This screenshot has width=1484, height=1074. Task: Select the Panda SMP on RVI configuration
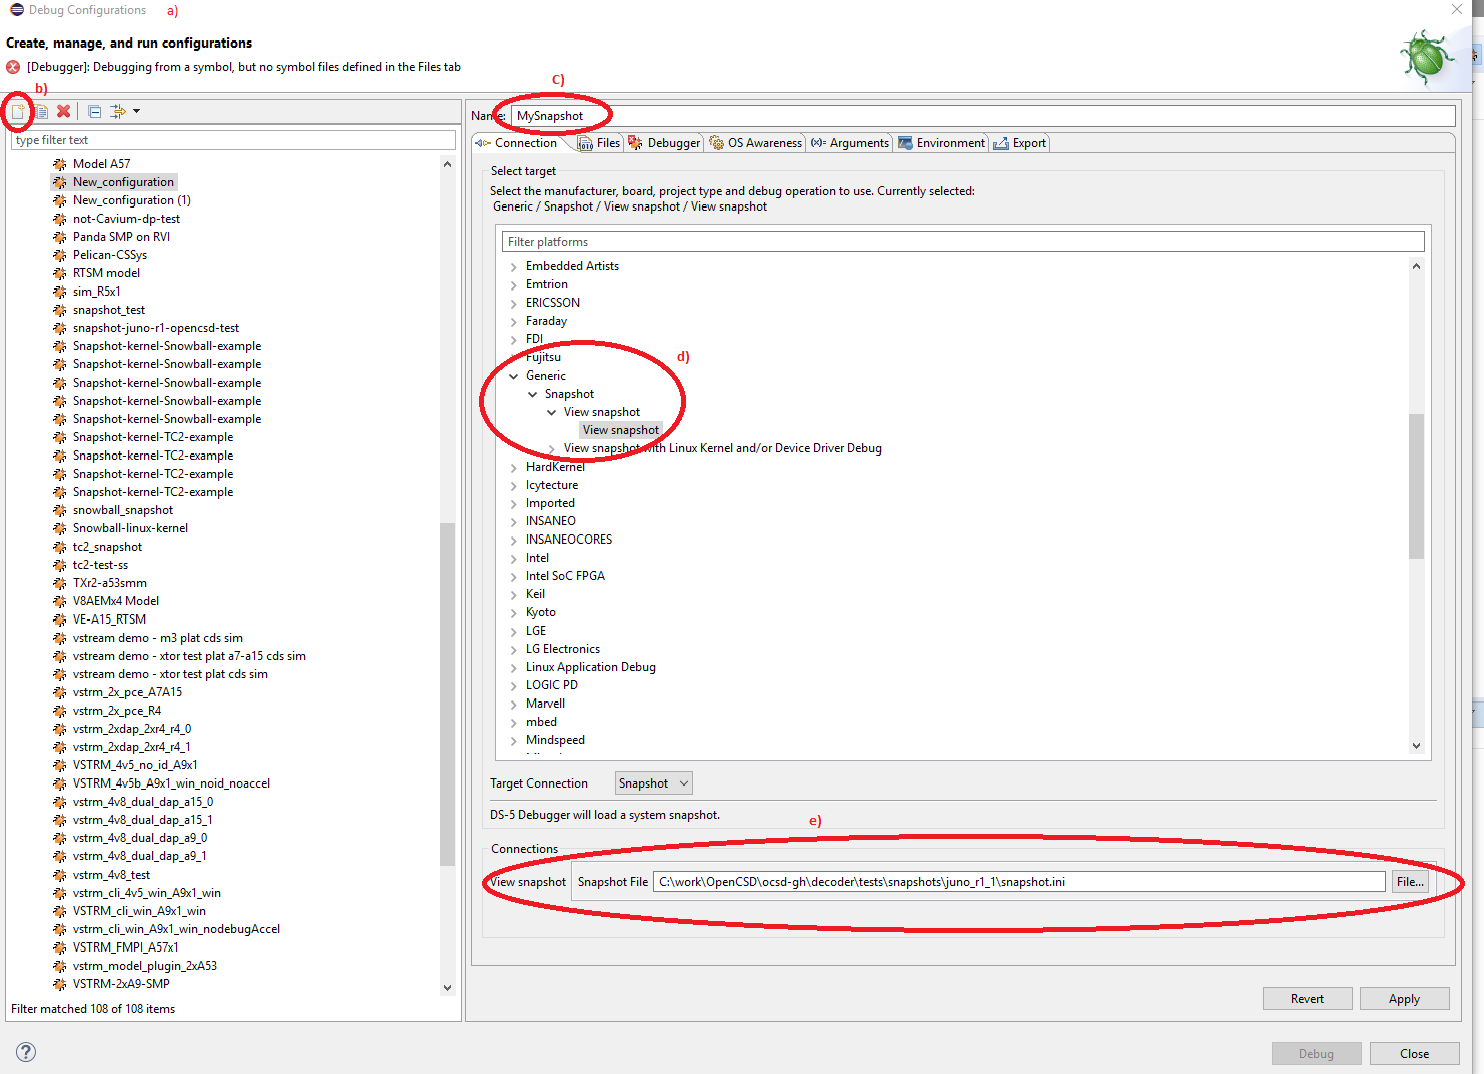(x=121, y=237)
